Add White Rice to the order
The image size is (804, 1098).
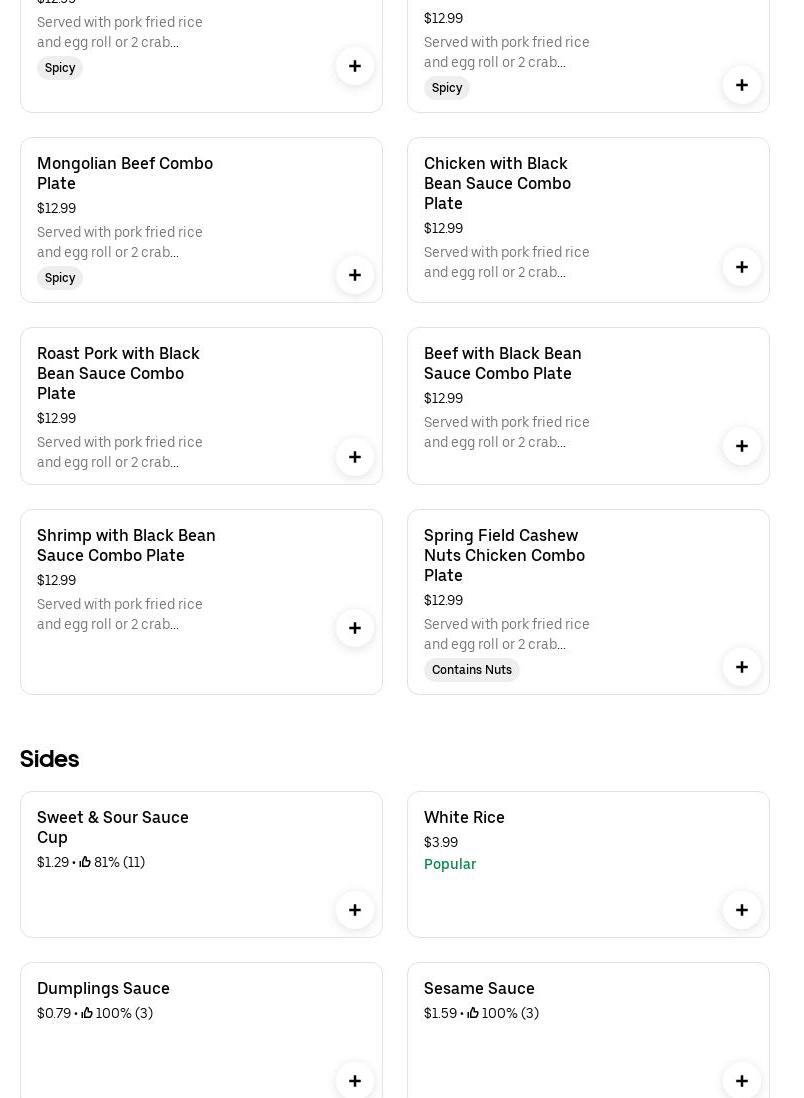(x=742, y=910)
